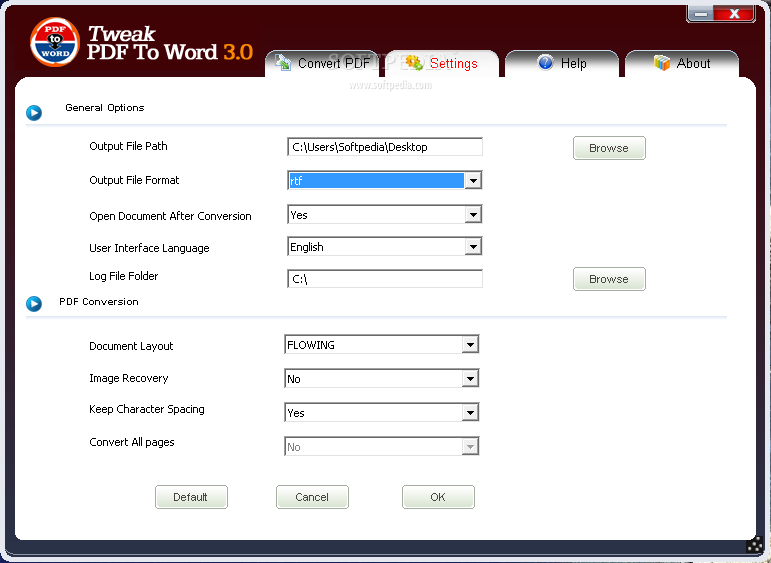Image resolution: width=771 pixels, height=563 pixels.
Task: Click General Options blue arrow icon
Action: tap(34, 113)
